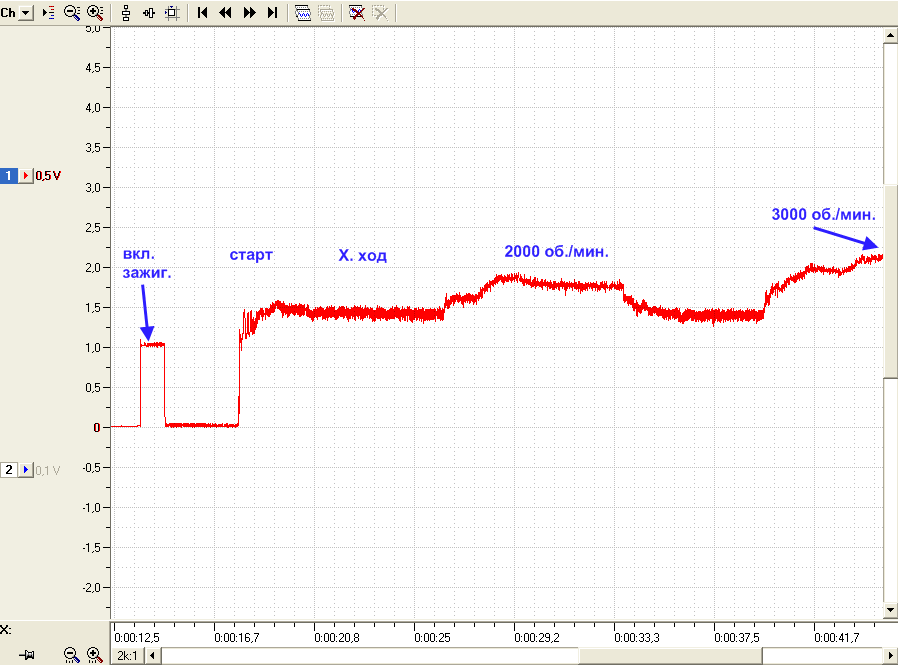Open the Ch channel dropdown

click(26, 13)
